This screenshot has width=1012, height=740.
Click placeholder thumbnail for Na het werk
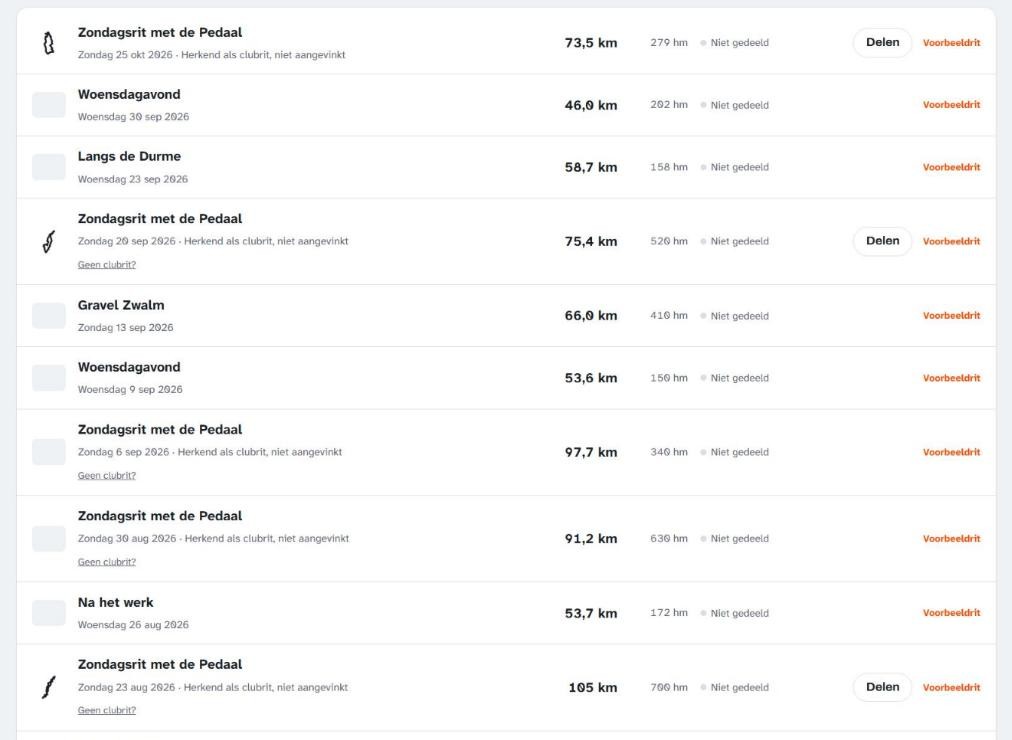pyautogui.click(x=48, y=613)
